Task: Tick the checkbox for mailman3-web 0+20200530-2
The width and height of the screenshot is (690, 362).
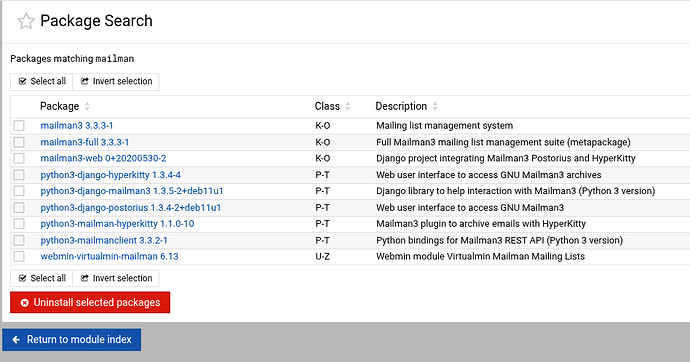Action: click(x=19, y=158)
